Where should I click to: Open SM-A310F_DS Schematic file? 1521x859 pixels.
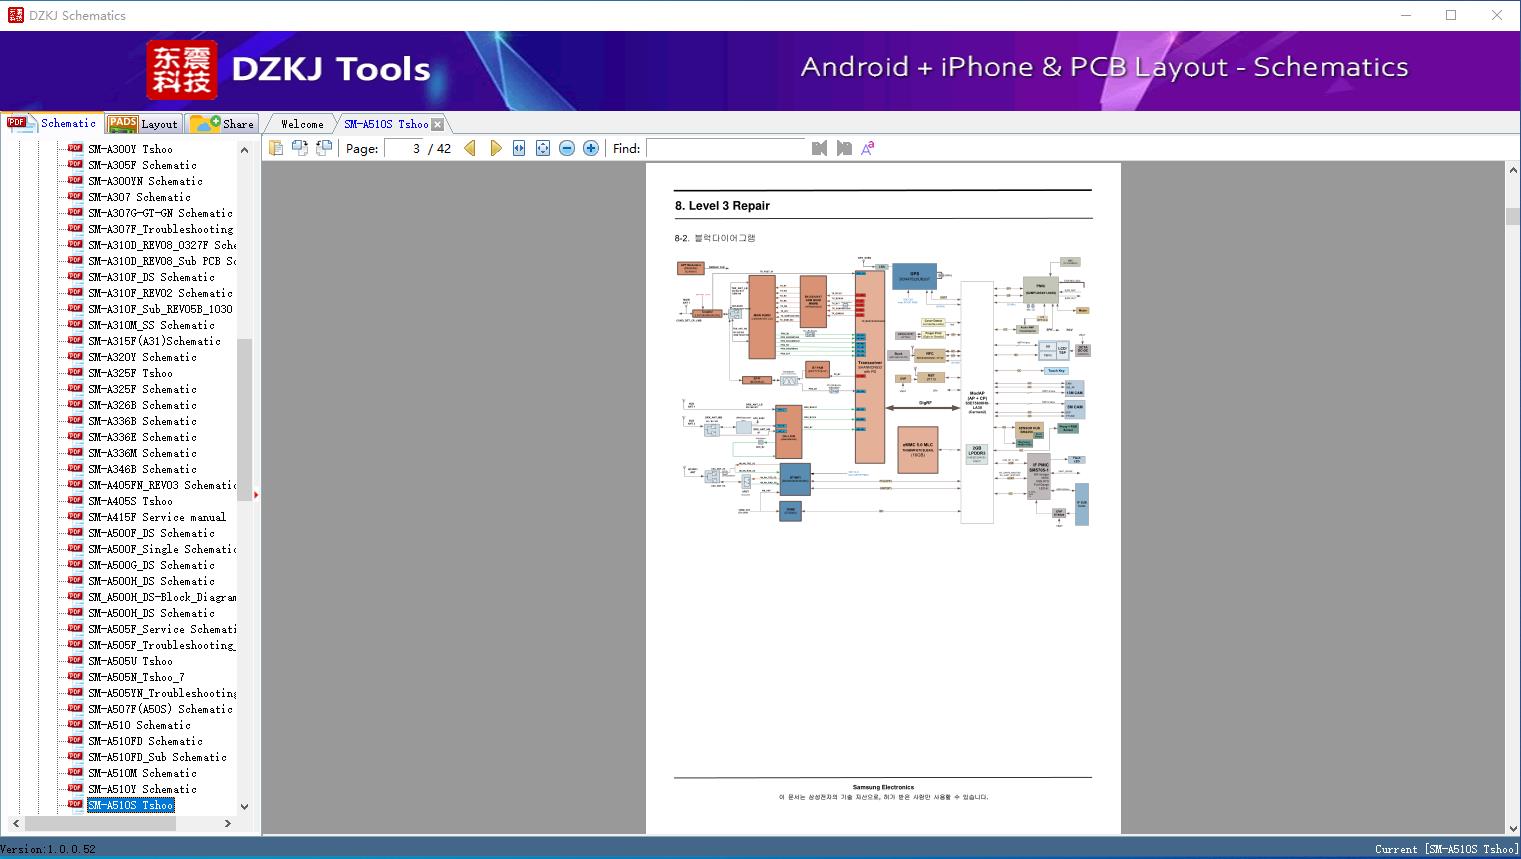click(151, 277)
